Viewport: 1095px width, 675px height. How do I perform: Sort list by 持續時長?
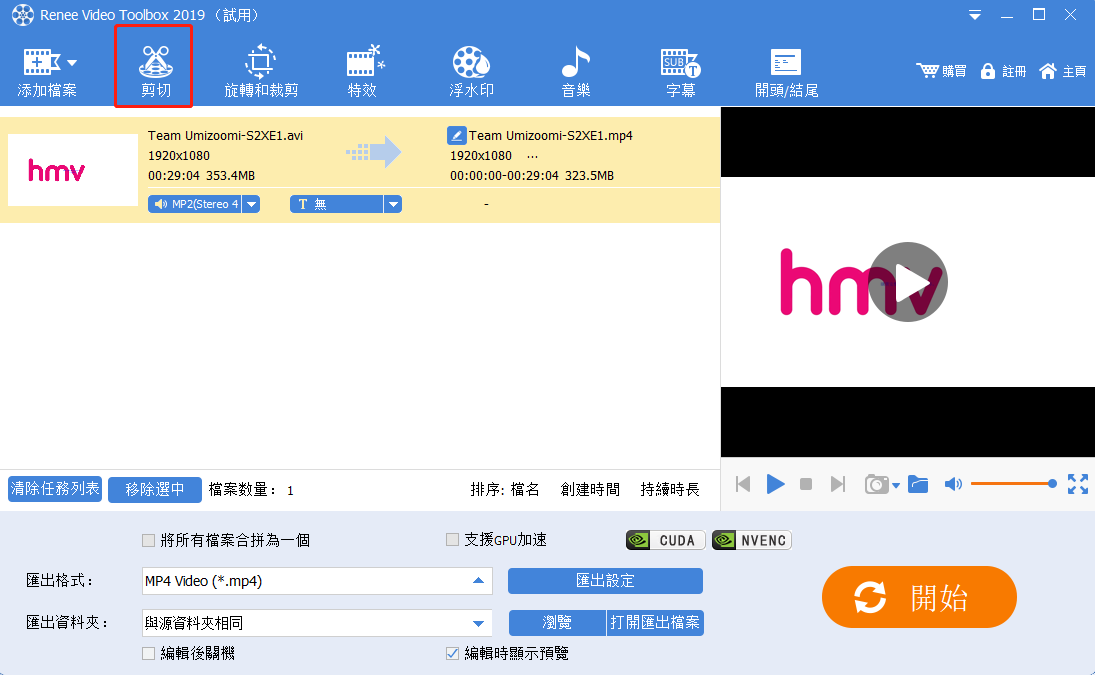[x=670, y=489]
